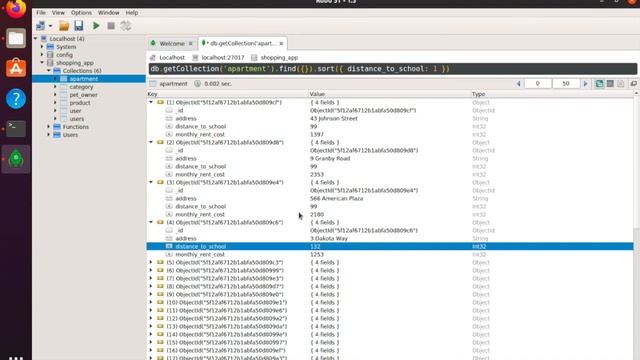640x360 pixels.
Task: Select address value 43 Johnson Street
Action: (333, 118)
